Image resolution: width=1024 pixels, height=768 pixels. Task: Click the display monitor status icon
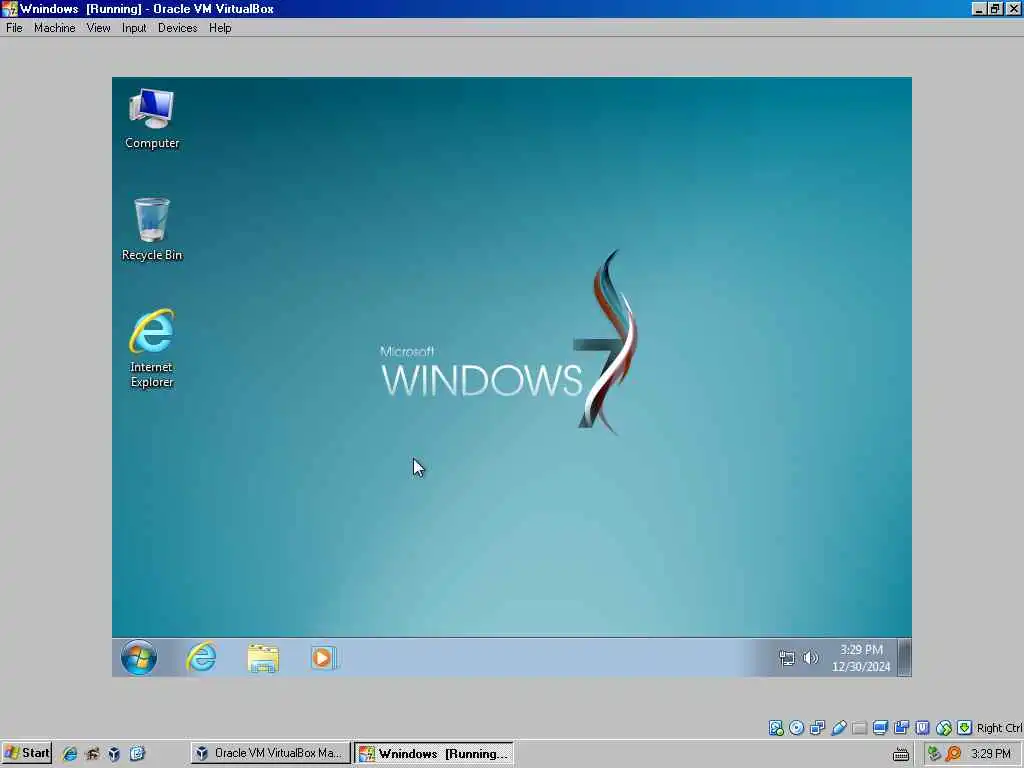pos(880,728)
